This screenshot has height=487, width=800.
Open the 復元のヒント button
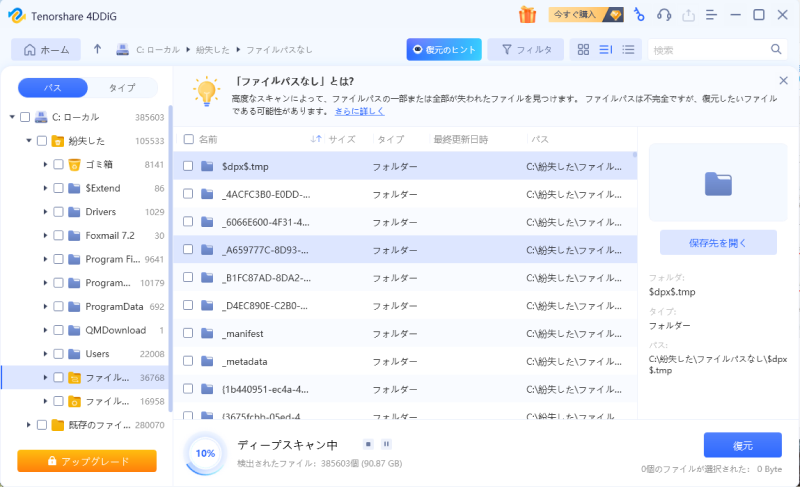pos(444,49)
